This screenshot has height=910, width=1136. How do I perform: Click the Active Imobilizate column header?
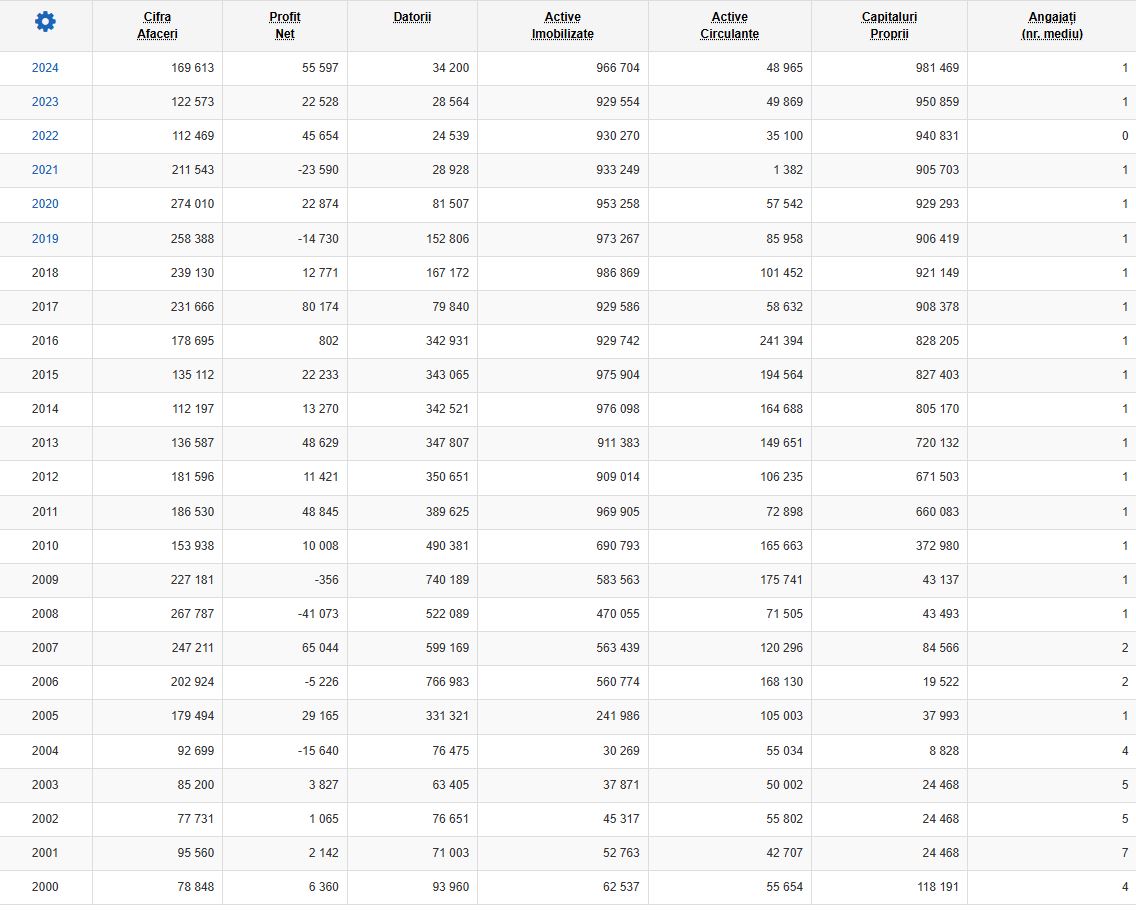563,25
